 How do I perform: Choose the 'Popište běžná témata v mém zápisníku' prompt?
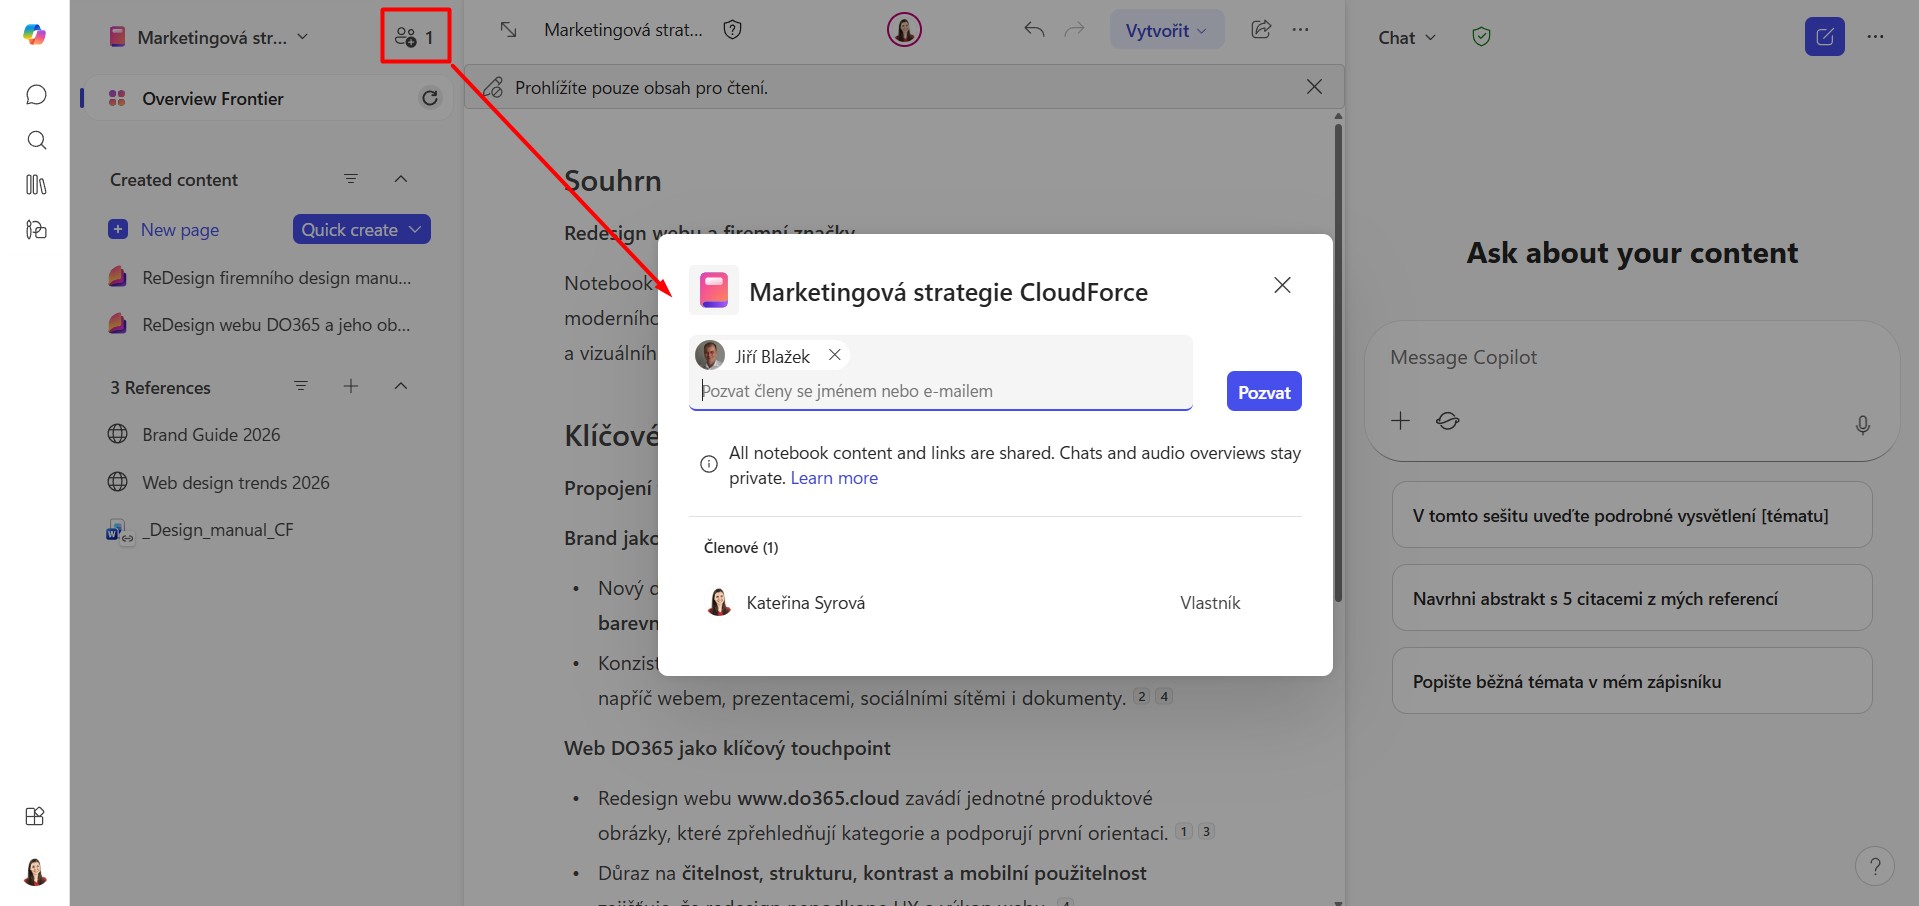pyautogui.click(x=1632, y=681)
